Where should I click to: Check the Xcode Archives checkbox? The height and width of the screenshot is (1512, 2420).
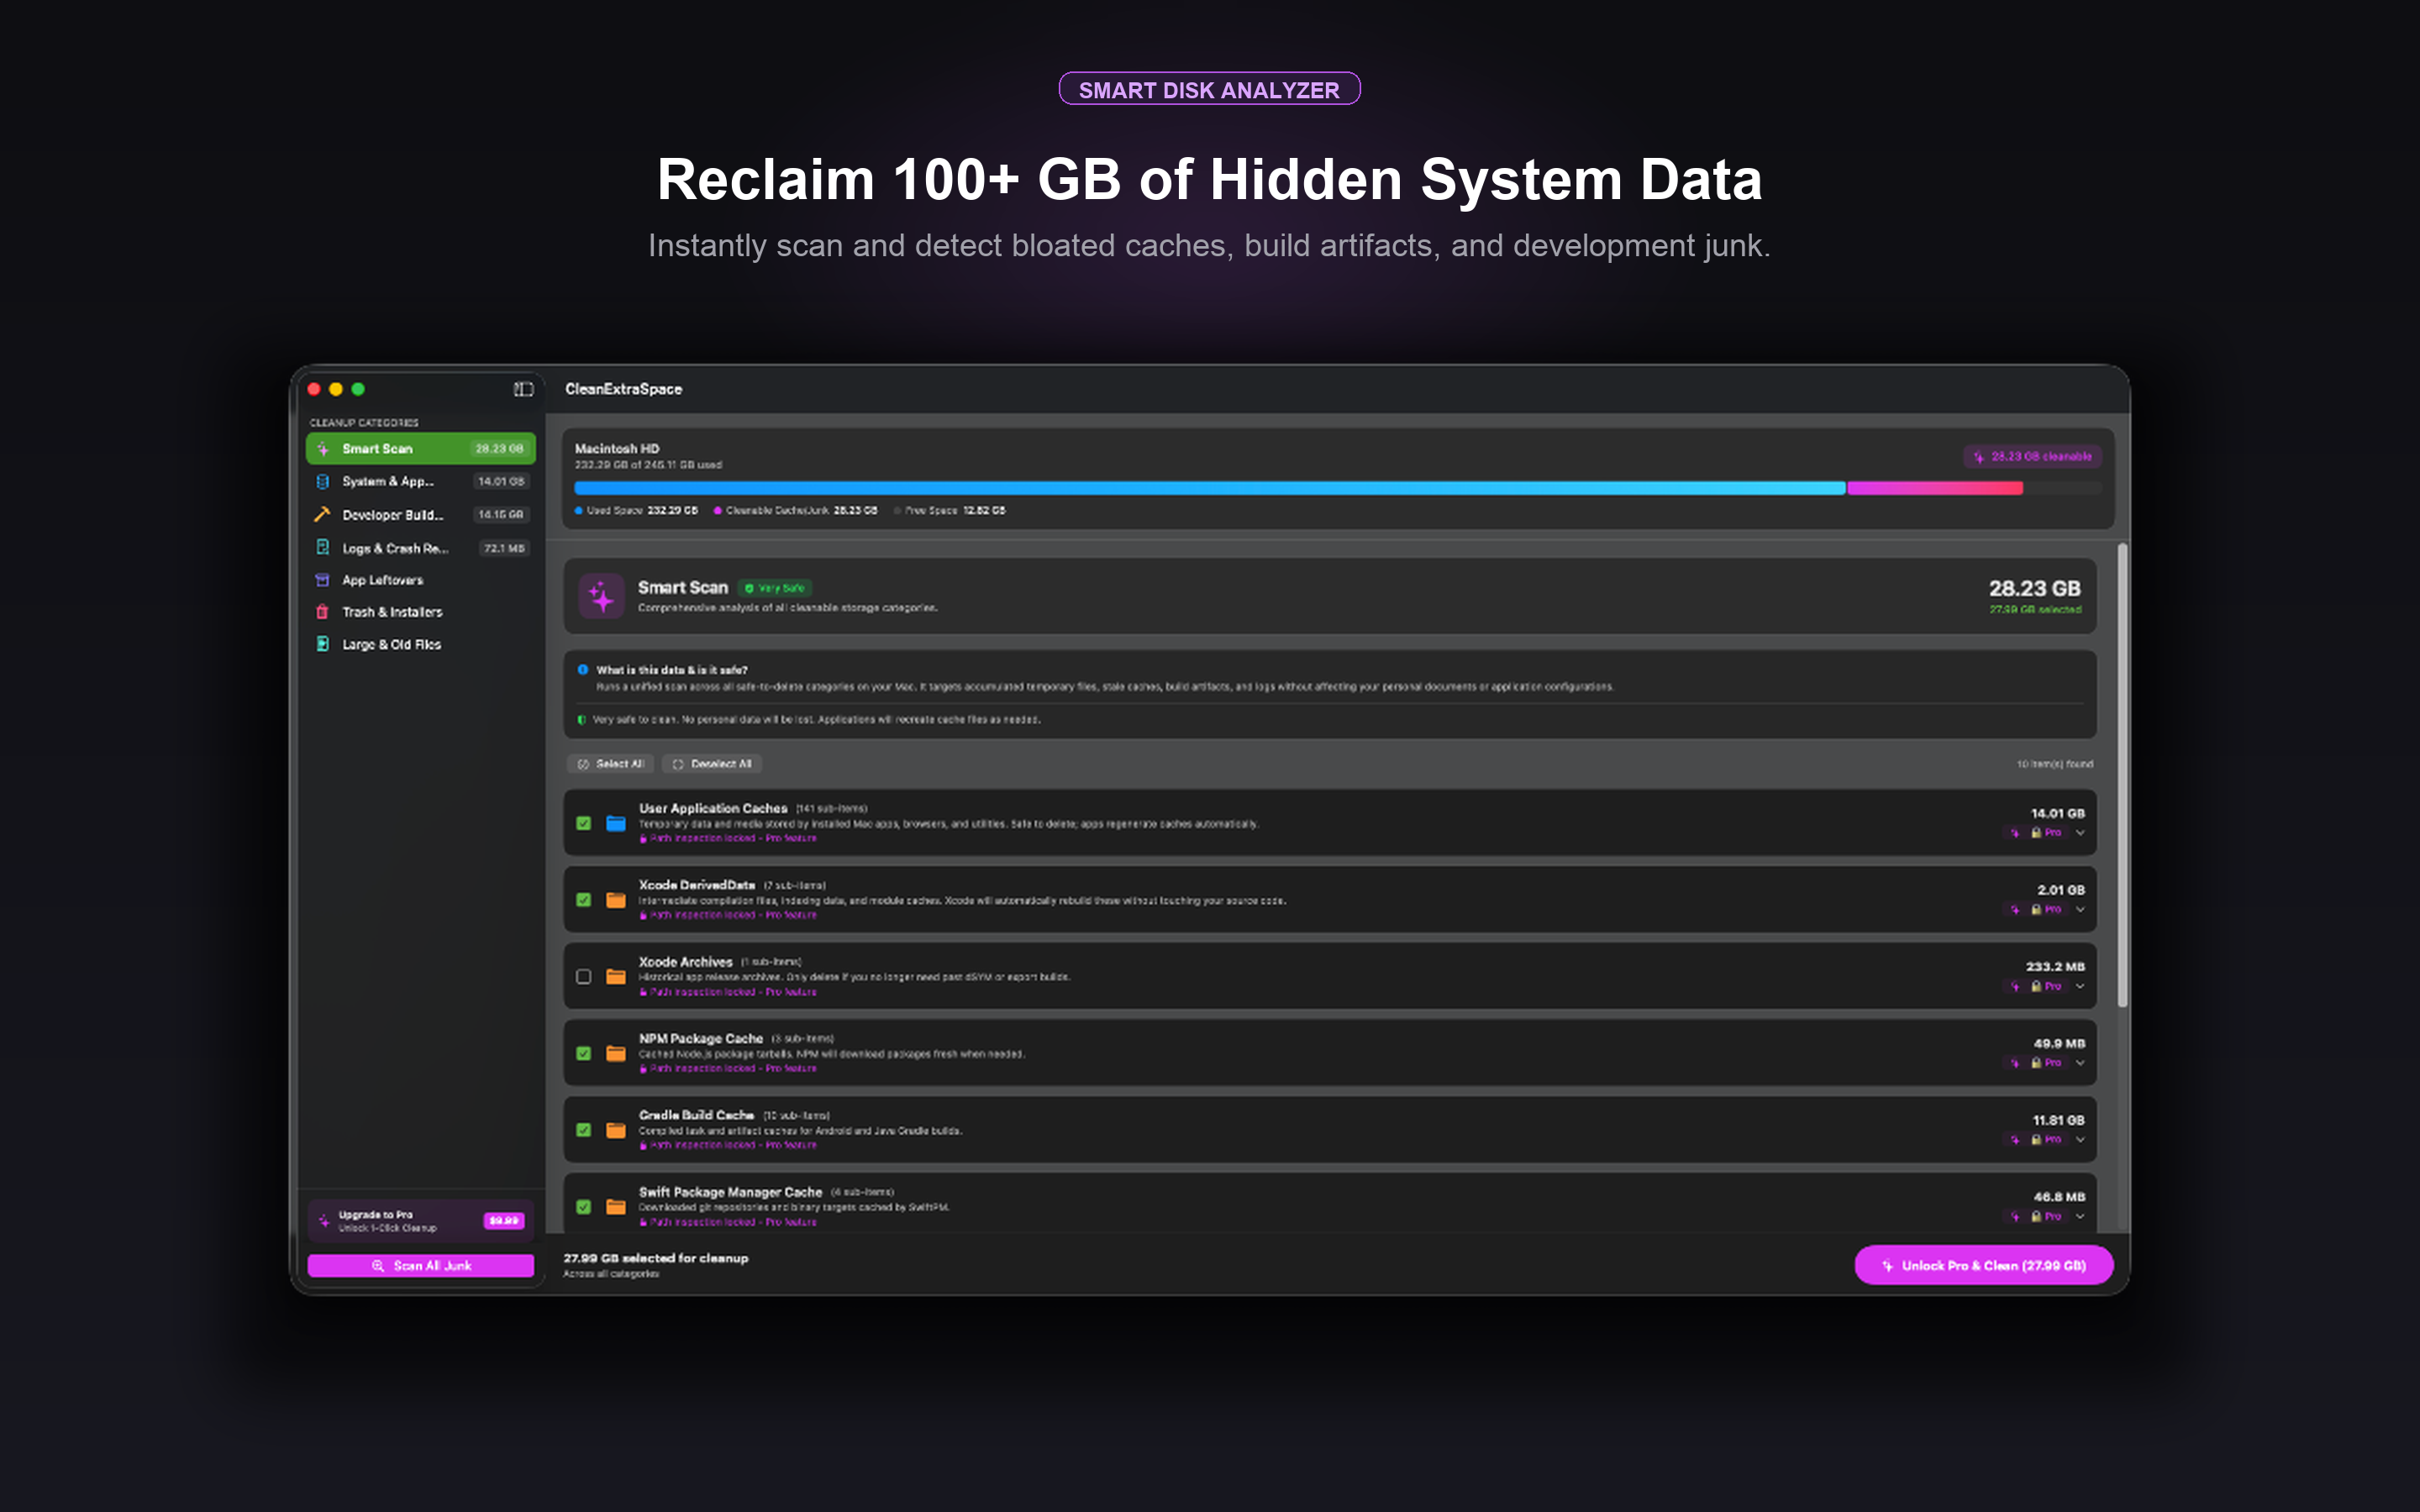coord(584,977)
